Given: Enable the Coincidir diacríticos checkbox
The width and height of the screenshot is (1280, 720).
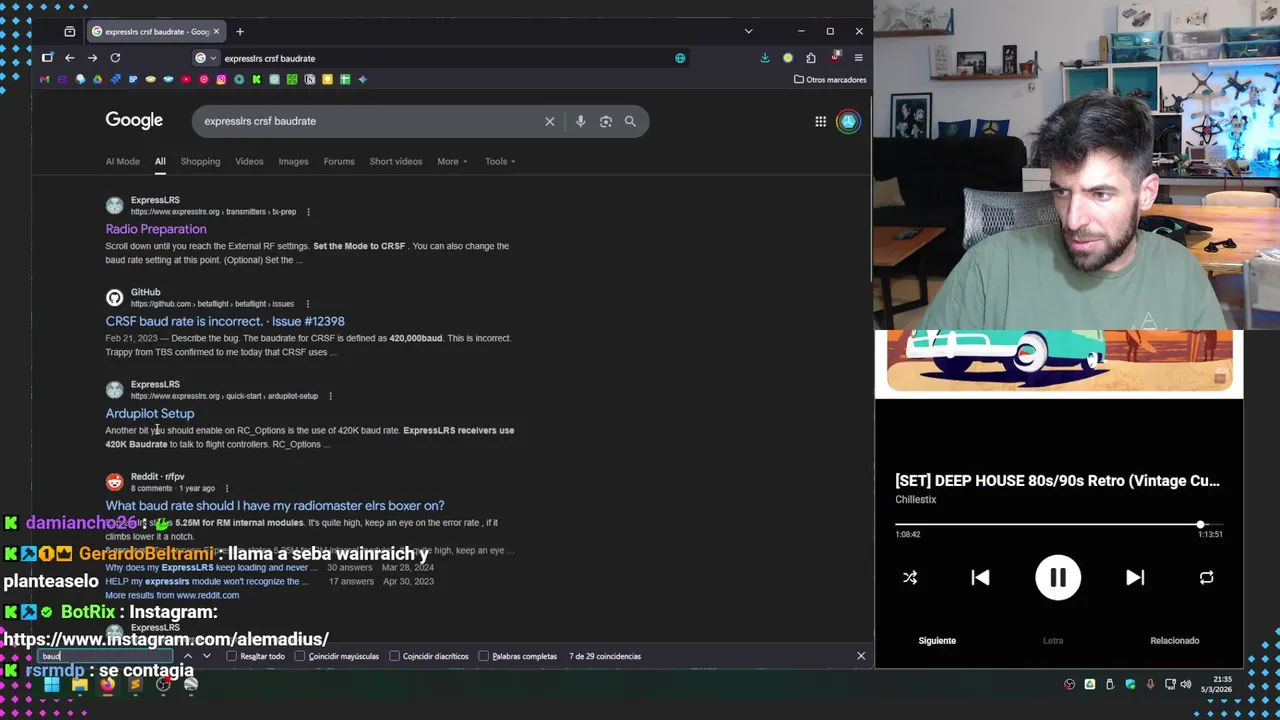Looking at the screenshot, I should (x=394, y=656).
